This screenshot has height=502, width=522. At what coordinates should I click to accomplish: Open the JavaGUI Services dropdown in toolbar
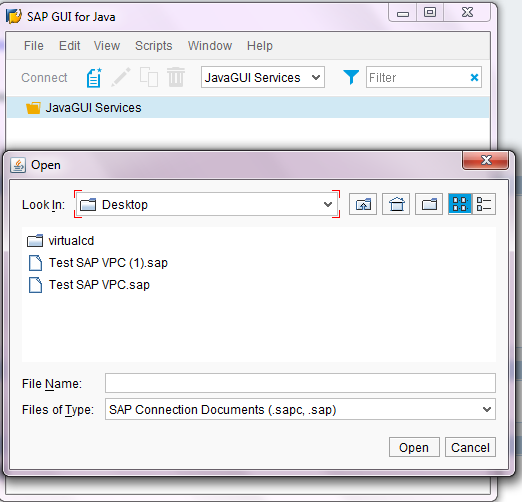tap(316, 78)
